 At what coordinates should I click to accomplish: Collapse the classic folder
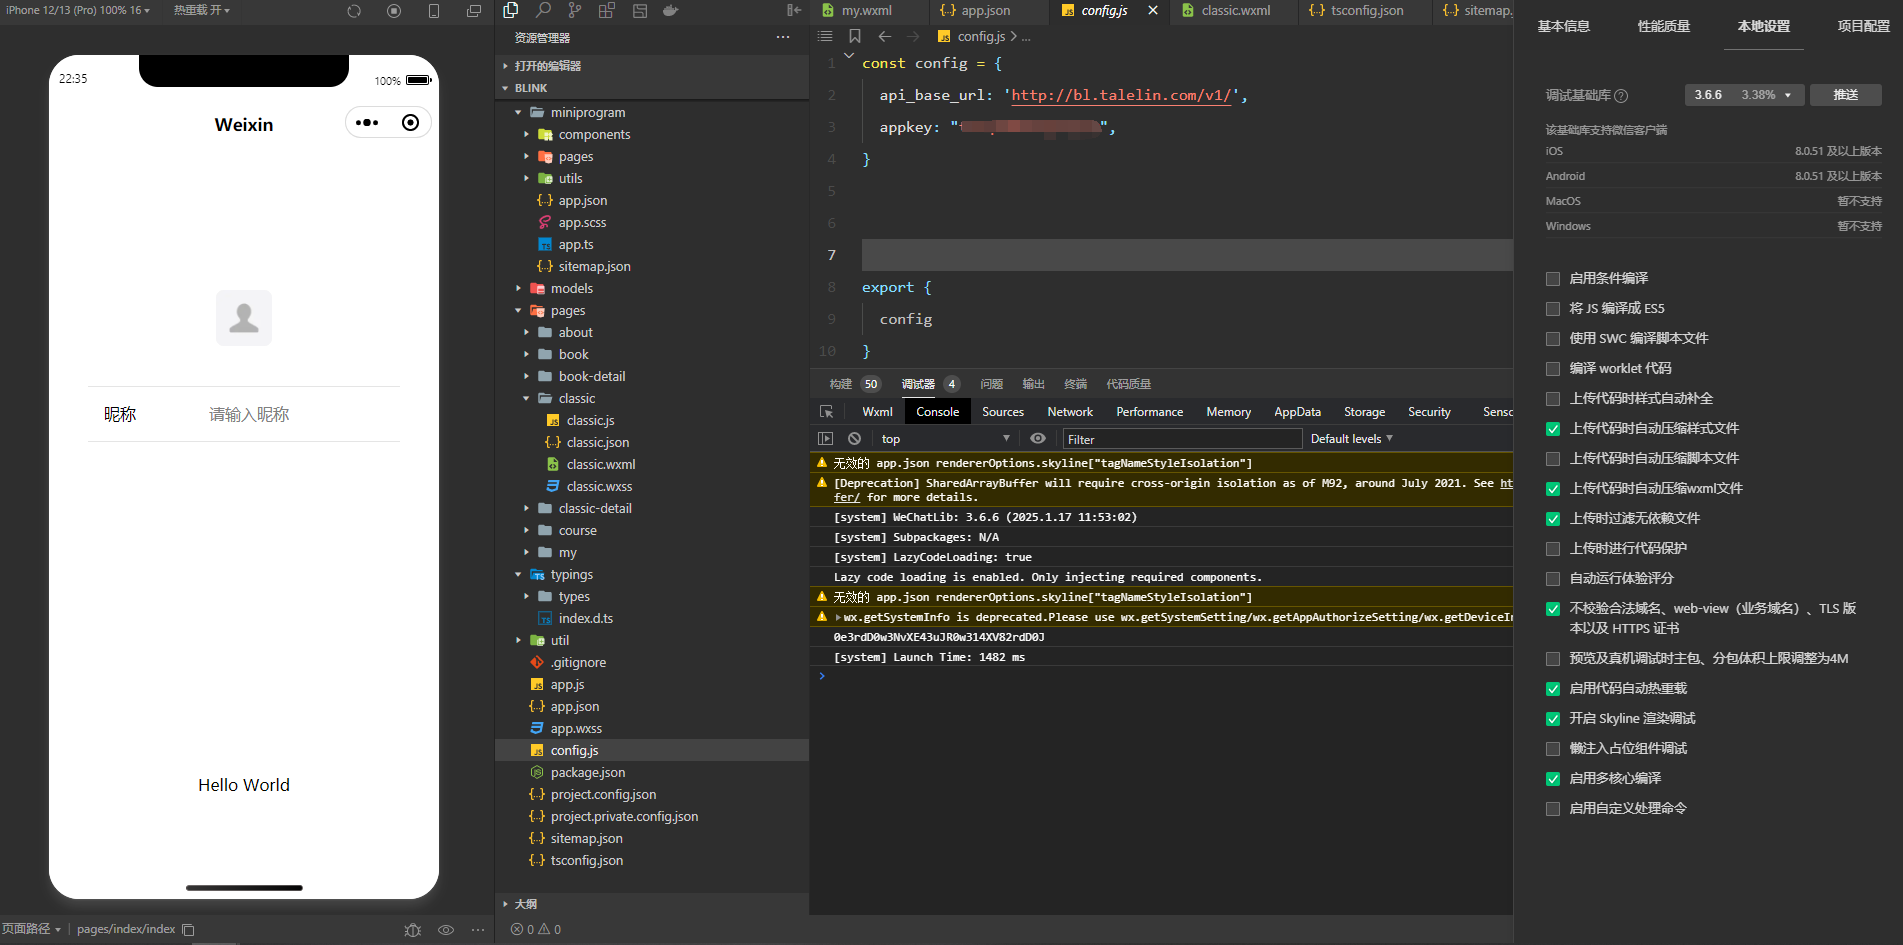[577, 399]
